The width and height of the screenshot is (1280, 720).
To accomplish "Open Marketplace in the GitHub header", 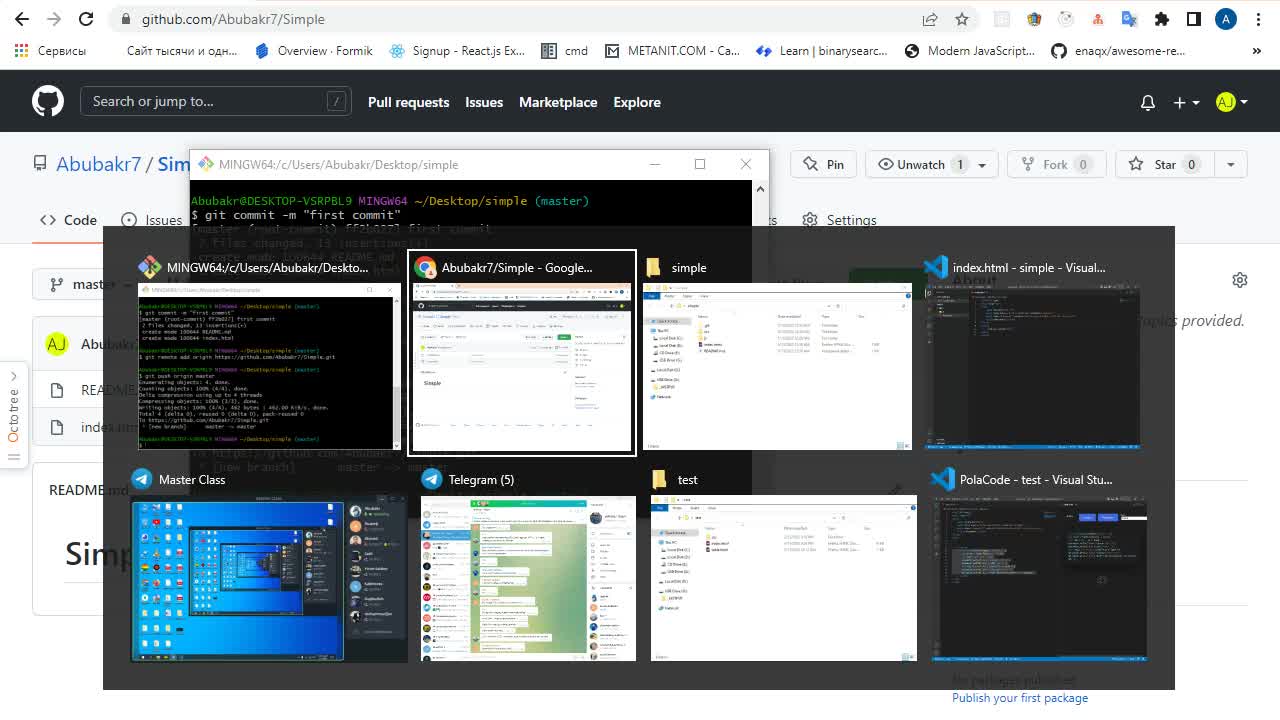I will point(558,102).
